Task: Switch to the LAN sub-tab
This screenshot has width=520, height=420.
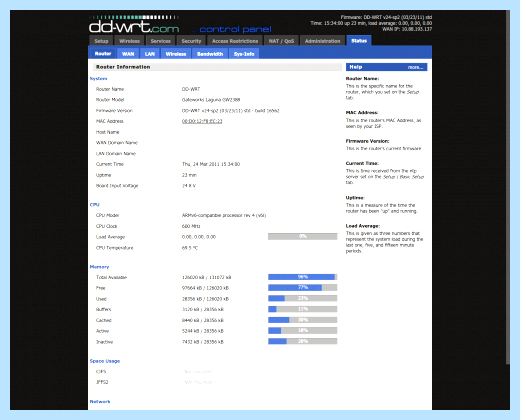Action: tap(150, 54)
